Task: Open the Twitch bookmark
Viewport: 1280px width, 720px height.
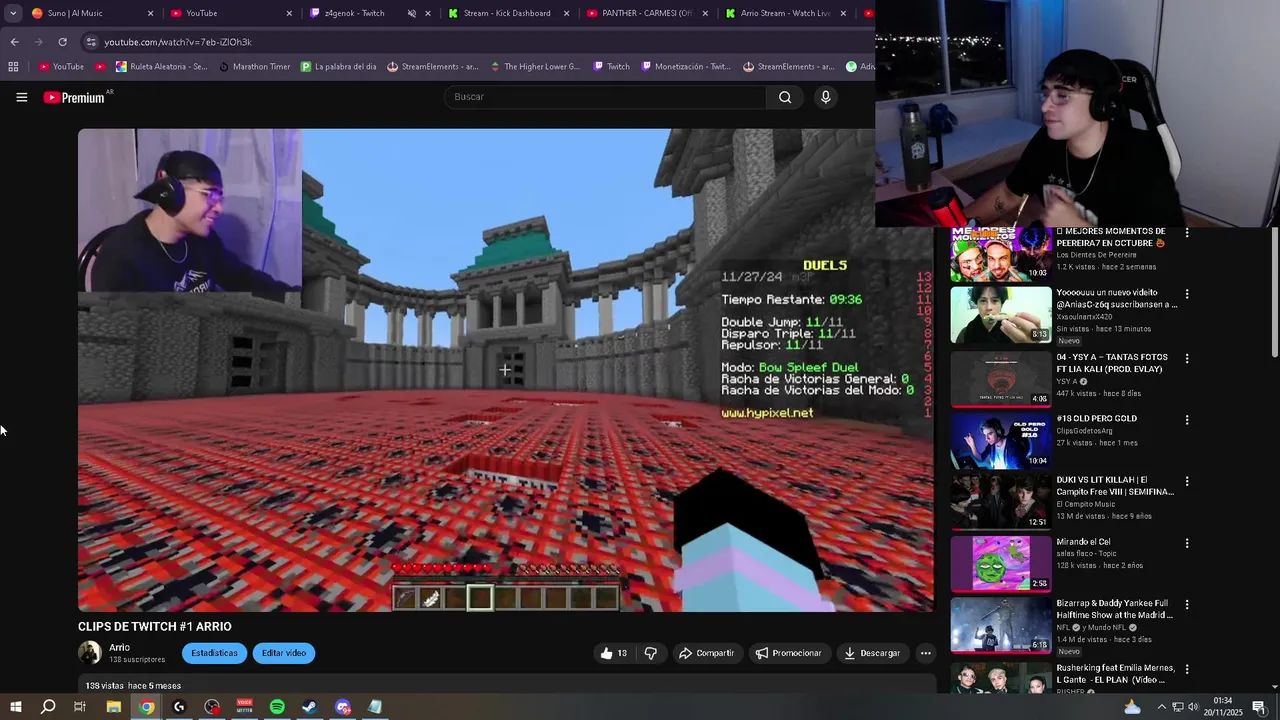Action: tap(611, 67)
